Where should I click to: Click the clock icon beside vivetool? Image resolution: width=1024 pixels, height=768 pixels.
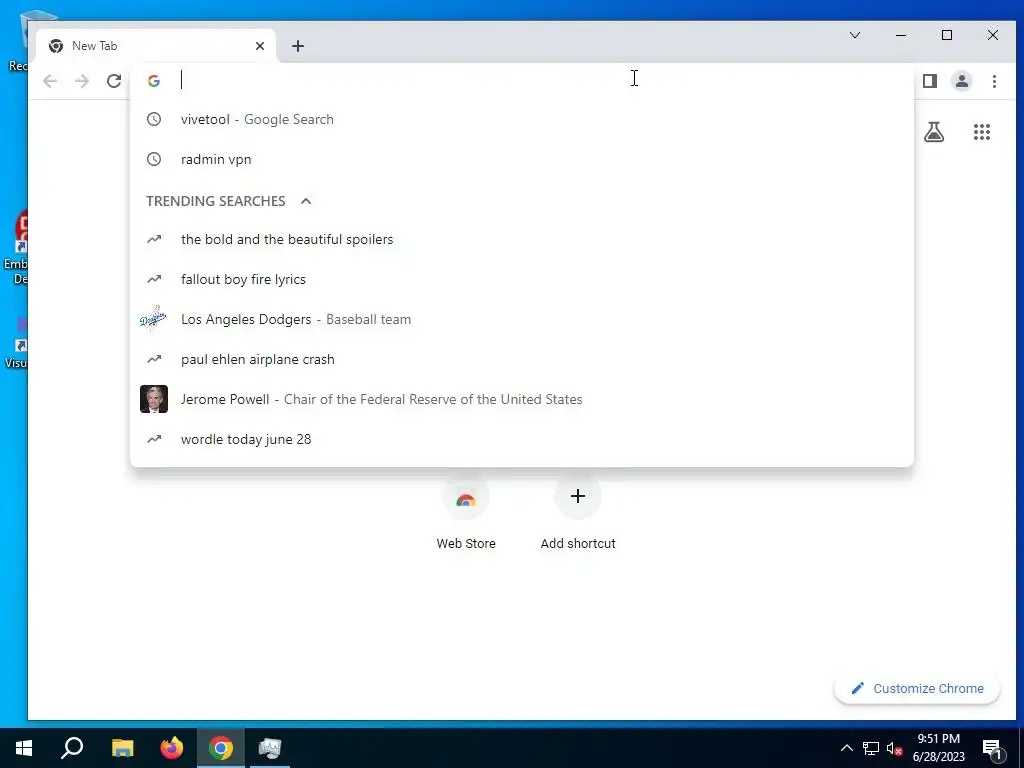pyautogui.click(x=154, y=120)
